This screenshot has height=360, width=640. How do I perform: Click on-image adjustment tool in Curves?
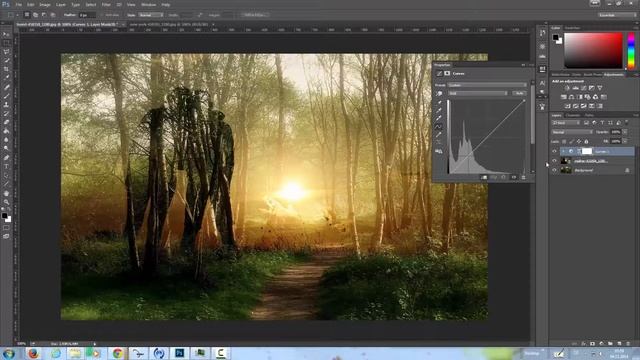pyautogui.click(x=439, y=93)
